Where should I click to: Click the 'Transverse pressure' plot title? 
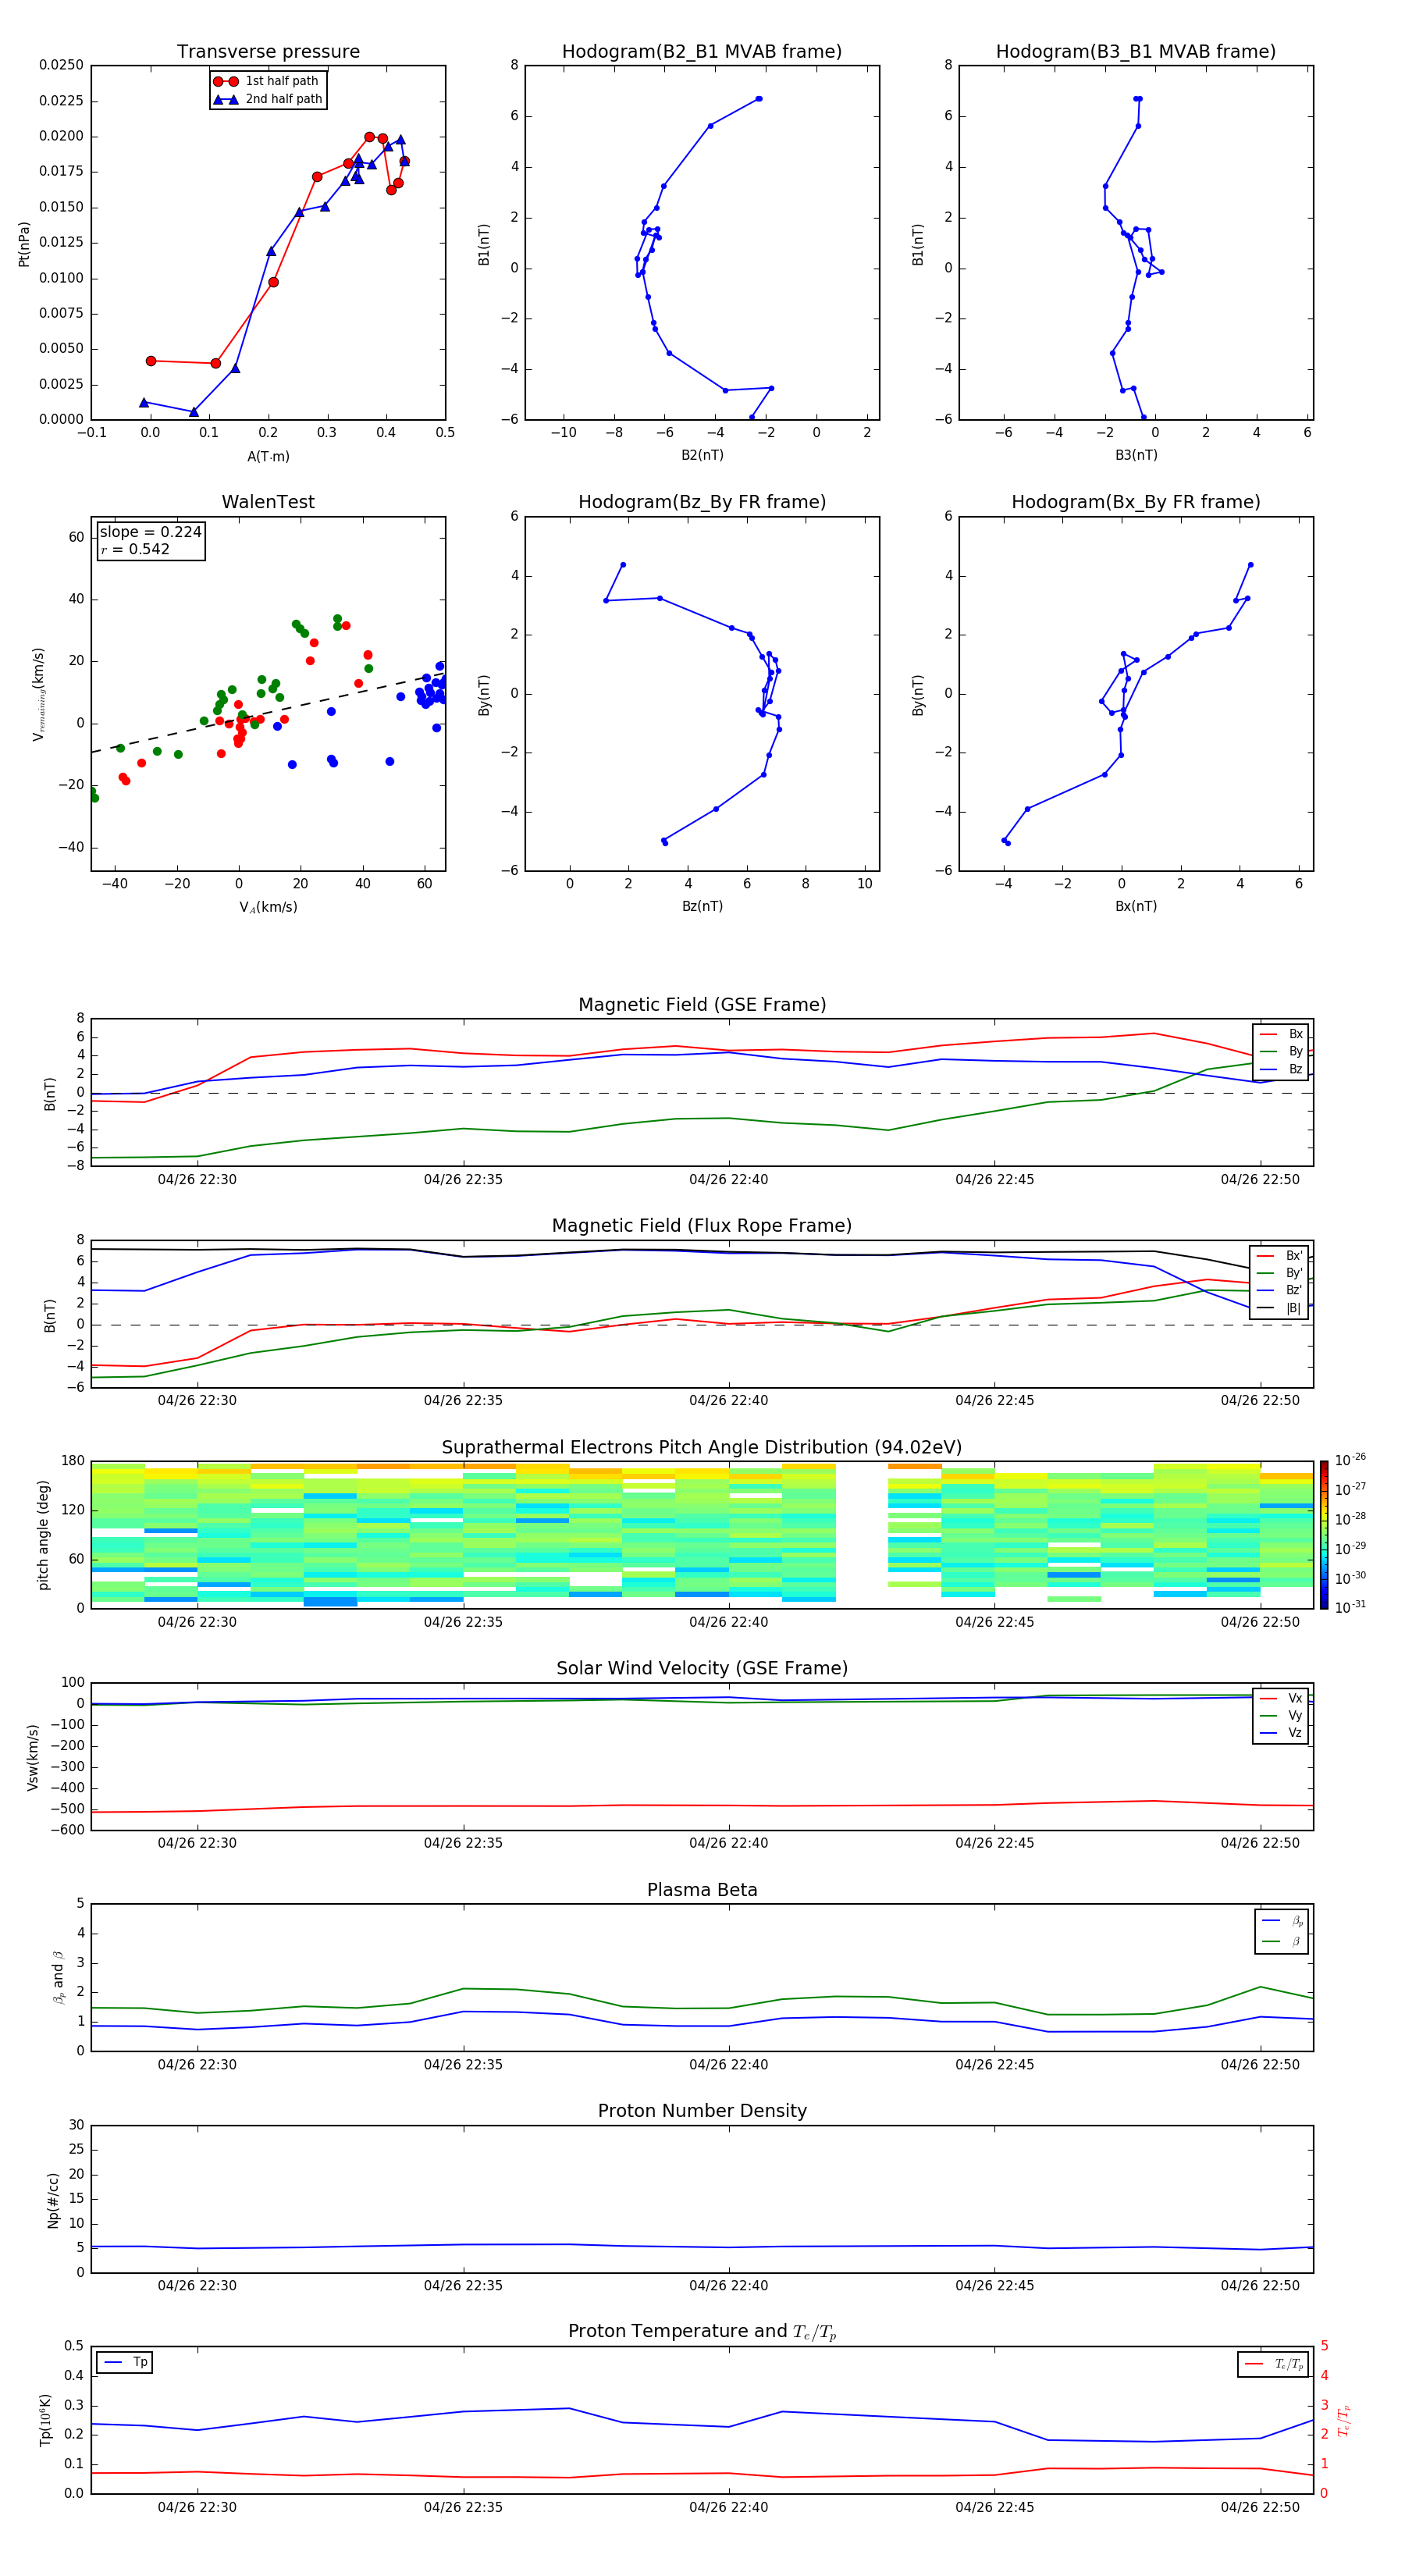[x=268, y=52]
